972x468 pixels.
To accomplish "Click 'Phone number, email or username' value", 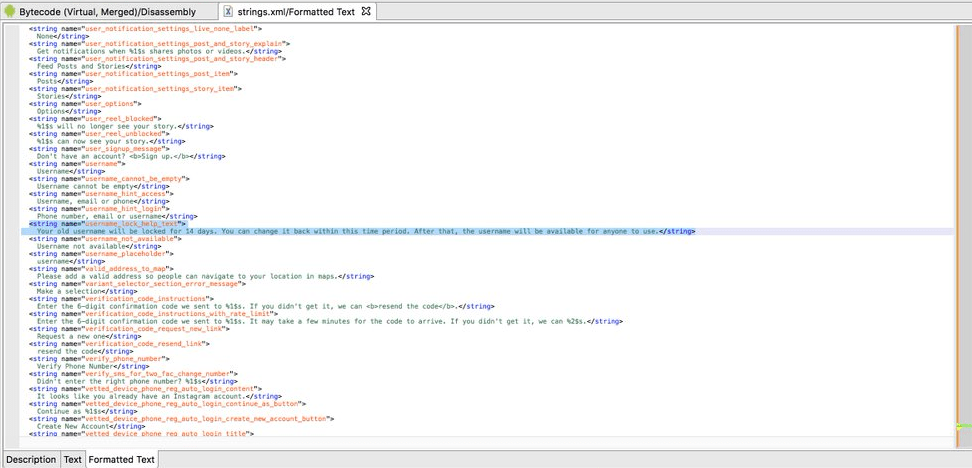I will (99, 216).
